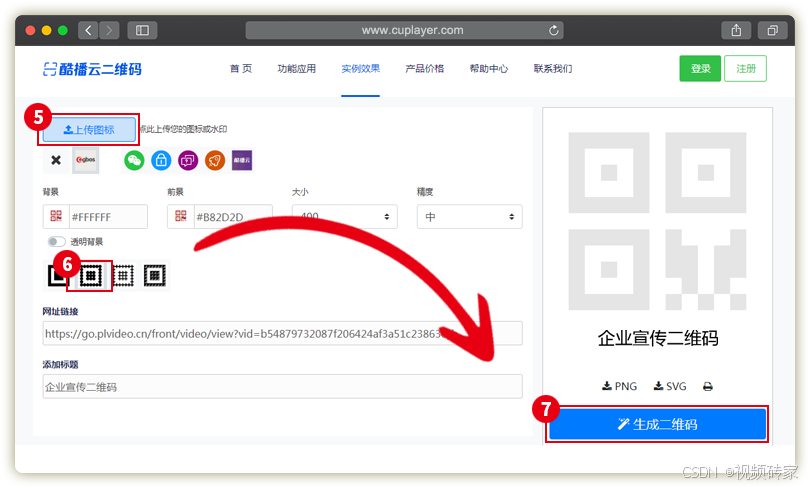This screenshot has width=810, height=488.
Task: Toggle the 透明背景 switch
Action: coord(56,242)
